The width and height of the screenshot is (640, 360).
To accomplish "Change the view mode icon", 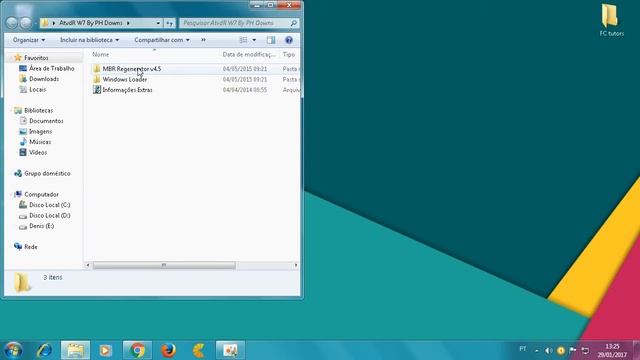I will (x=243, y=40).
